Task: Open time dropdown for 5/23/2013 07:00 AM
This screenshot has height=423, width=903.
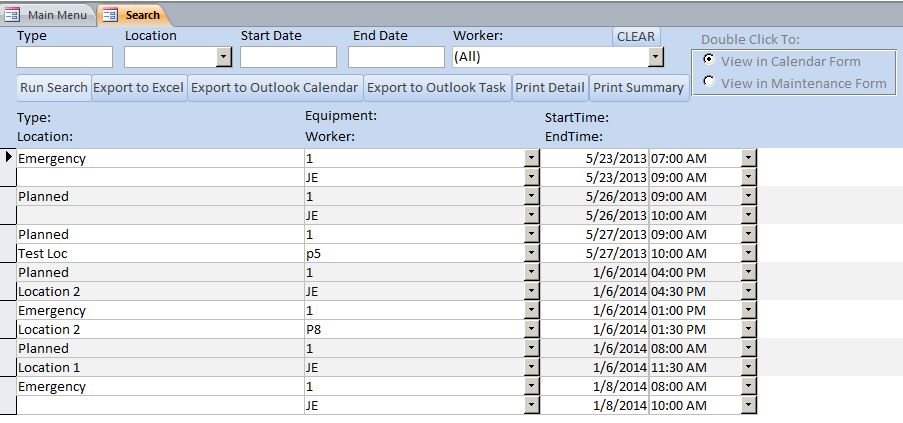Action: 748,158
